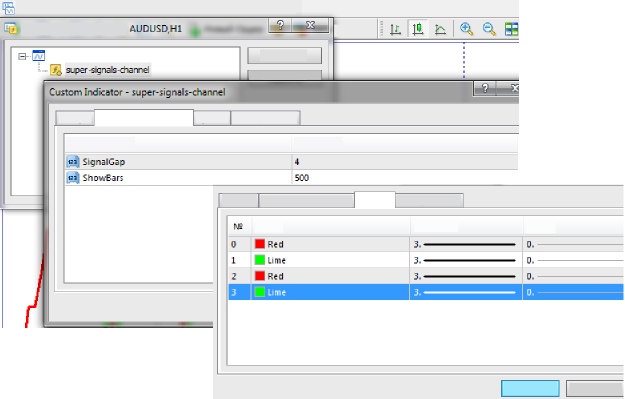Viewport: 625px width, 399px height.
Task: Click the ShowBars parameter icon
Action: (73, 178)
